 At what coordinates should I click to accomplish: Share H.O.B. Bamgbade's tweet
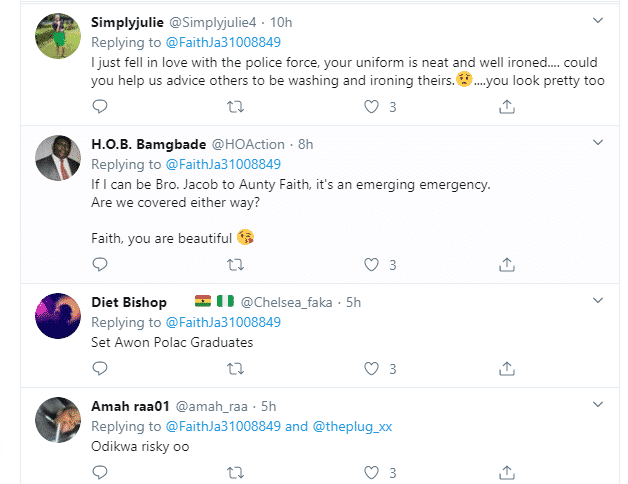coord(507,265)
